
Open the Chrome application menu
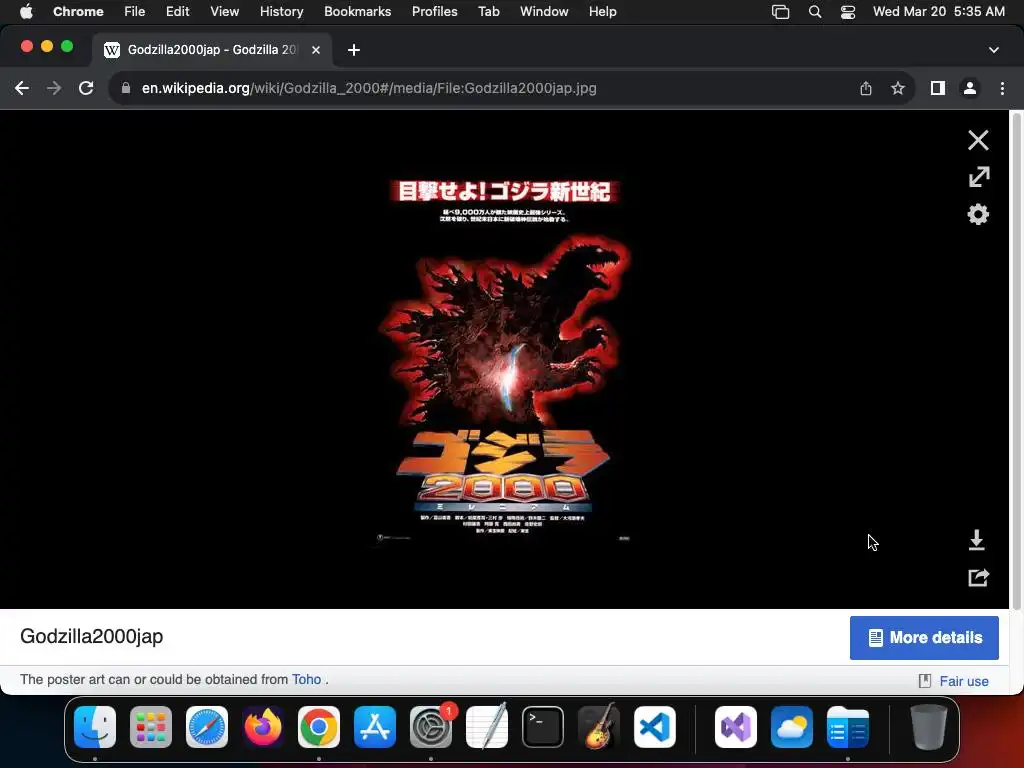point(78,12)
